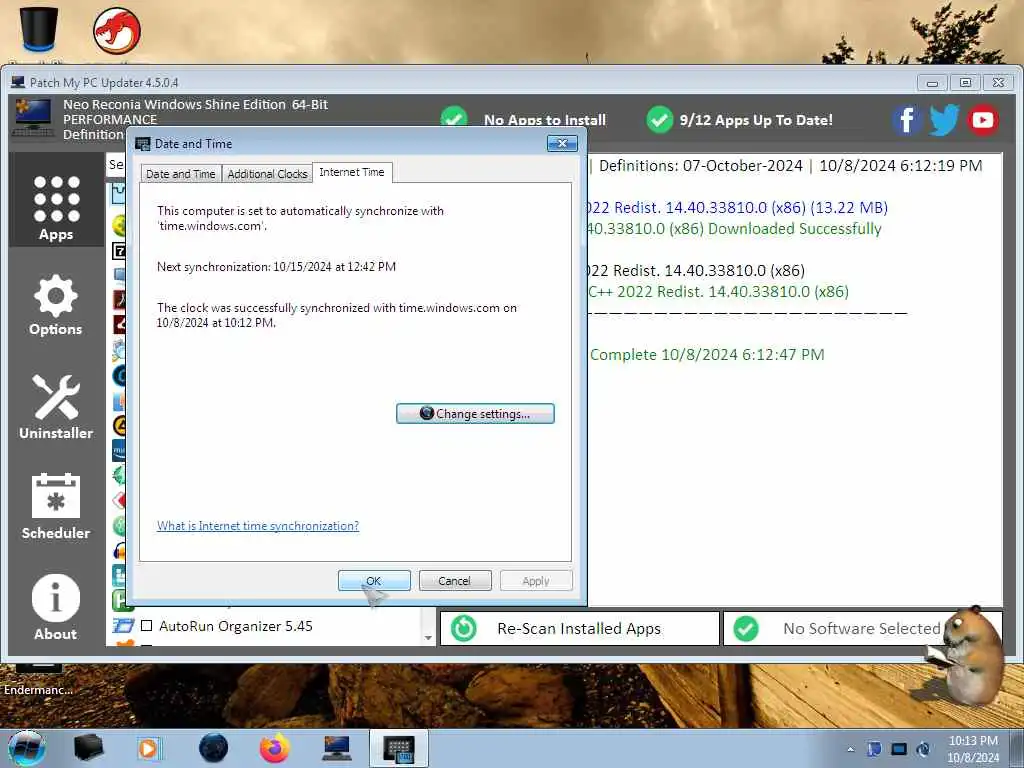Click the AutoRun Organizer app icon in list

tap(123, 626)
